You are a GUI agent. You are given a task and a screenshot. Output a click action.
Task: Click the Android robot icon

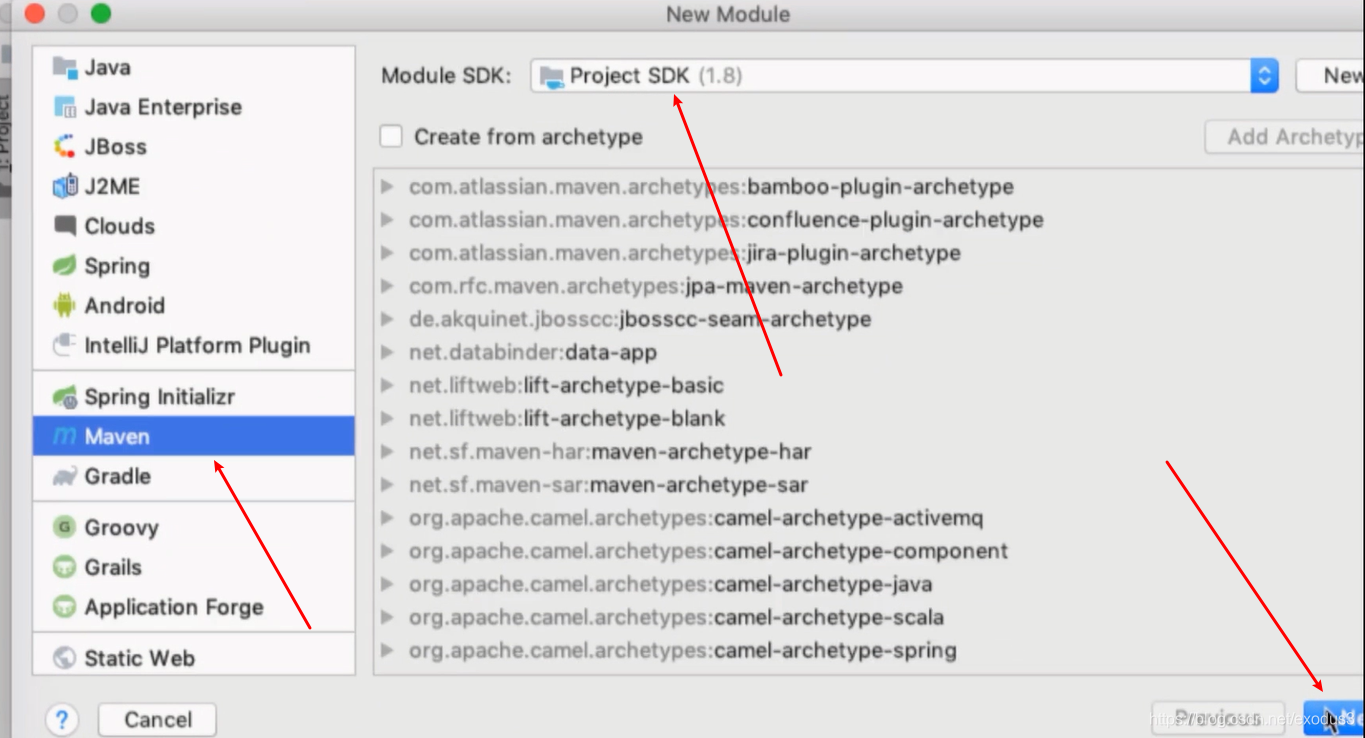click(x=65, y=306)
